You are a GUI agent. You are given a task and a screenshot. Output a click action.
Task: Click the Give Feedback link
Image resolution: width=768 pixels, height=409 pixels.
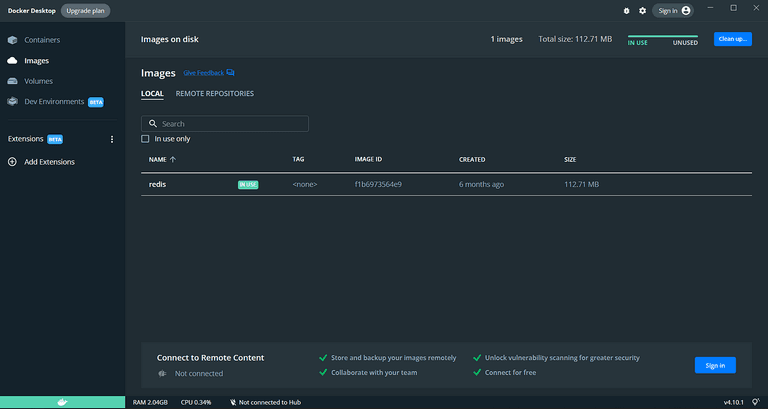(x=203, y=73)
